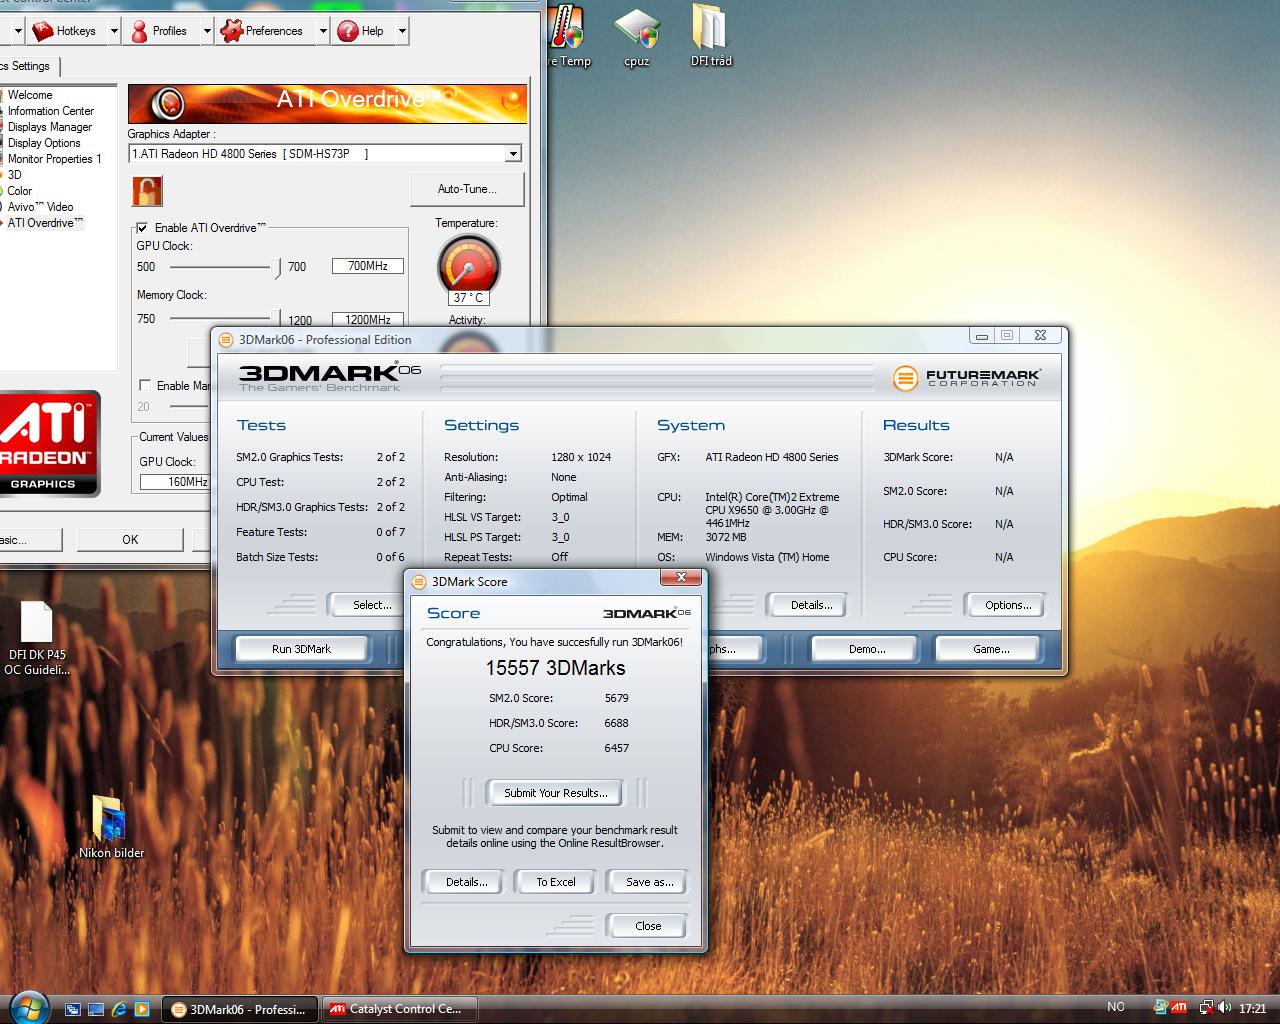1280x1024 pixels.
Task: Click the GPU clock 700MHz value field
Action: pyautogui.click(x=368, y=266)
